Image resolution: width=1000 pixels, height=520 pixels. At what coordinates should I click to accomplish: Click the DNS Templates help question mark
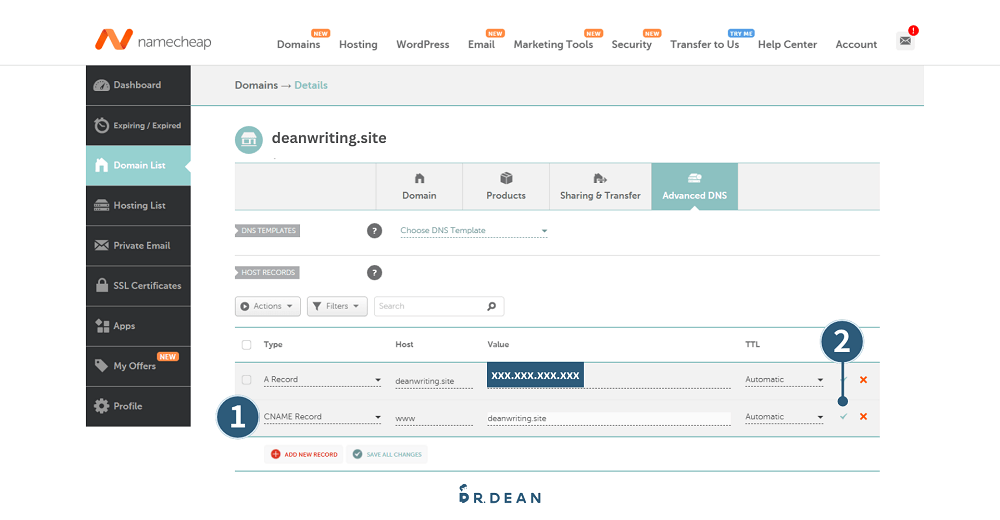coord(375,231)
